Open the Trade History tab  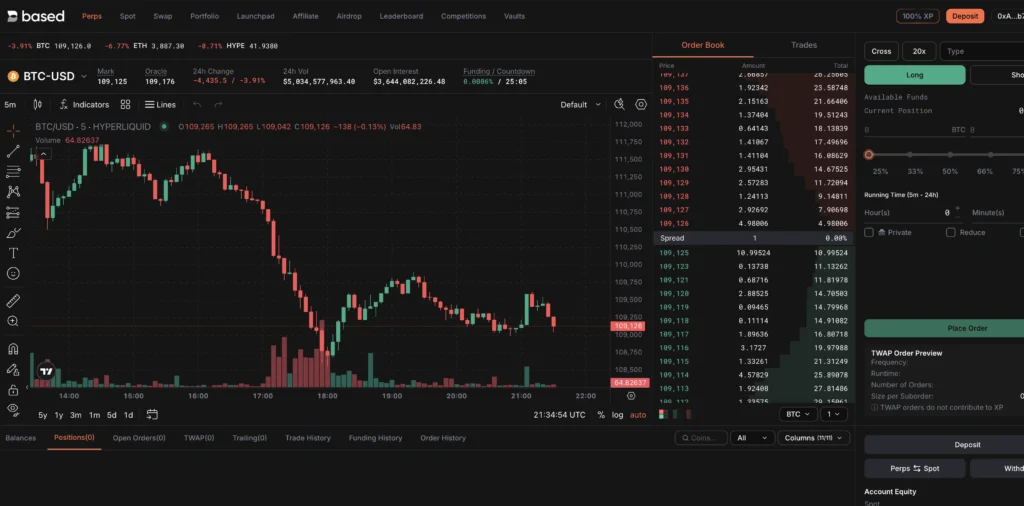click(308, 438)
